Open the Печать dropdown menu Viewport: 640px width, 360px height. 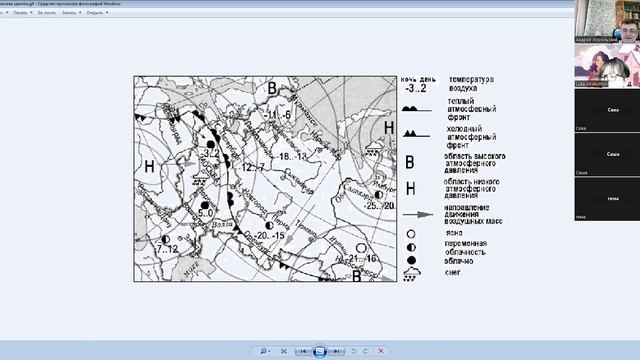pos(22,13)
